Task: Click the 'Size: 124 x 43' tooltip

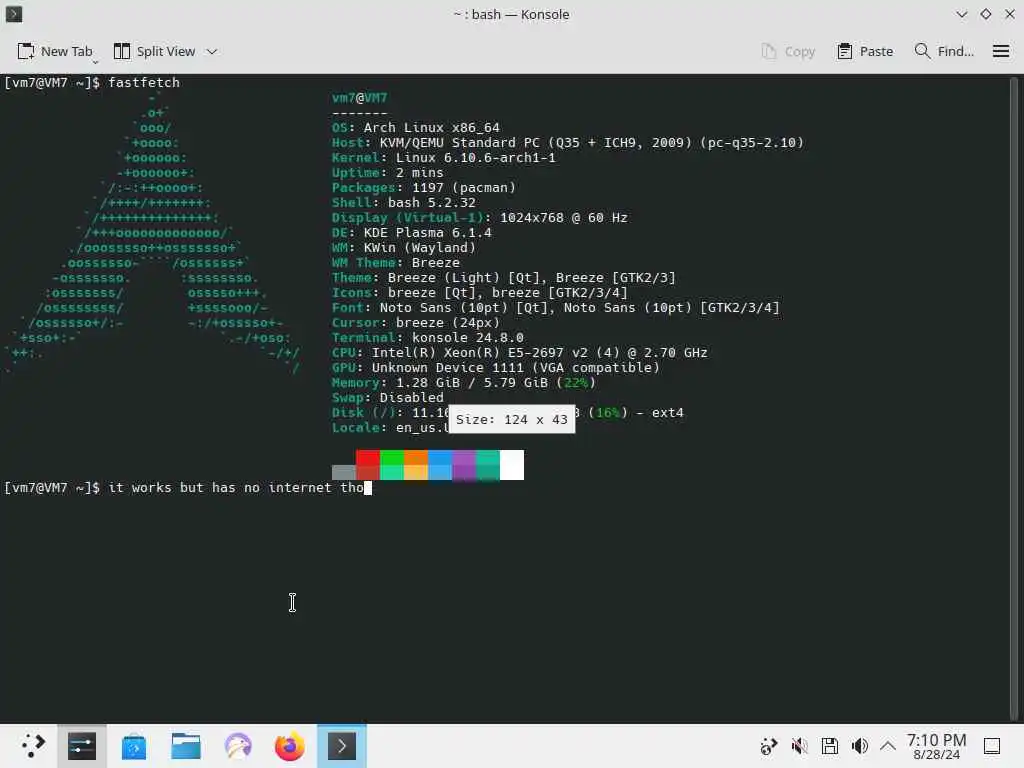Action: (x=512, y=419)
